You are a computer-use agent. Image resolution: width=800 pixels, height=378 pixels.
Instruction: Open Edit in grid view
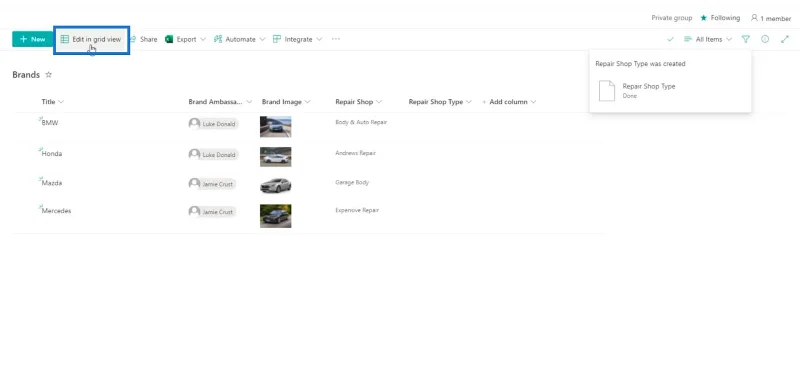pos(91,39)
